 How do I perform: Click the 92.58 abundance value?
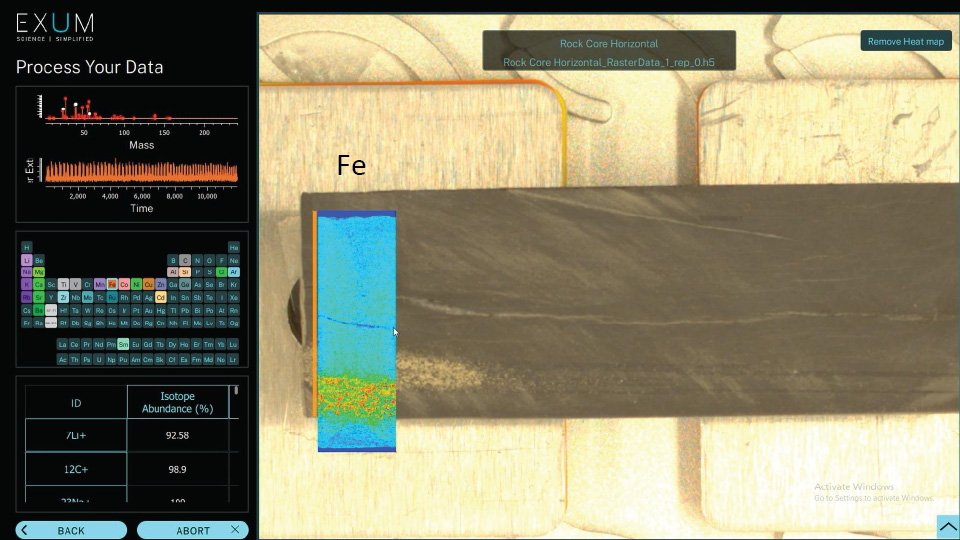[177, 435]
